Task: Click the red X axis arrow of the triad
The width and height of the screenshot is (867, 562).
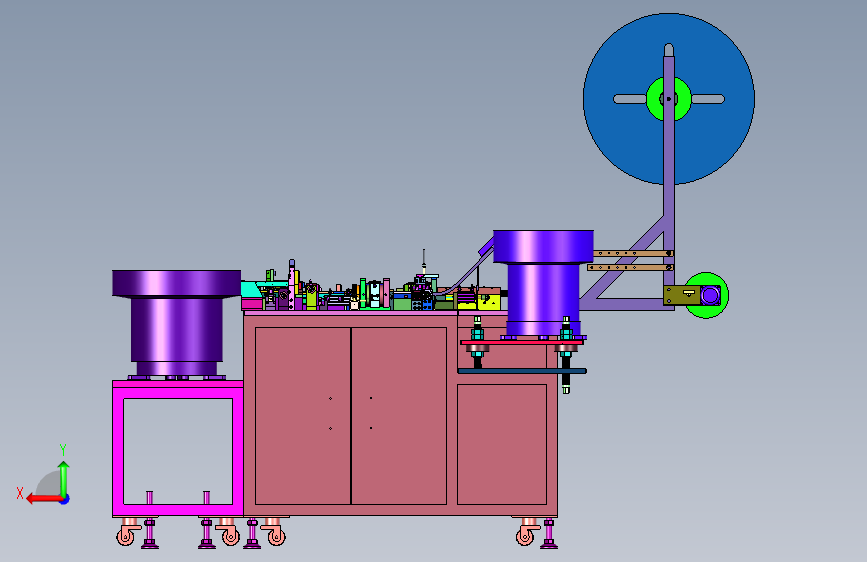Action: (44, 499)
